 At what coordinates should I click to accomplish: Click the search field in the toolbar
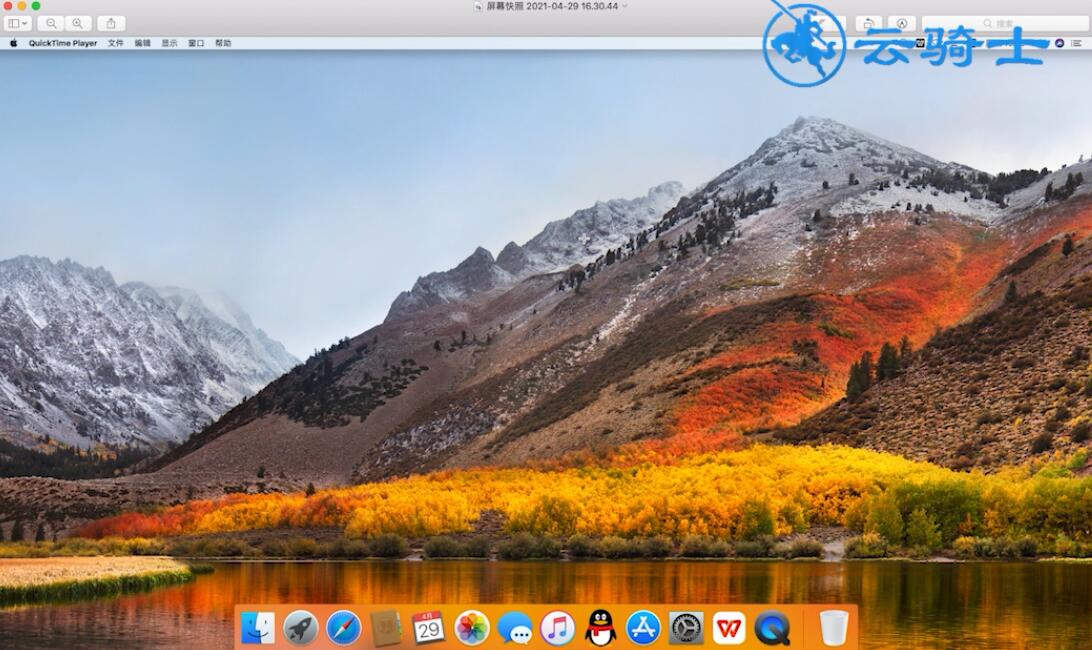1004,23
